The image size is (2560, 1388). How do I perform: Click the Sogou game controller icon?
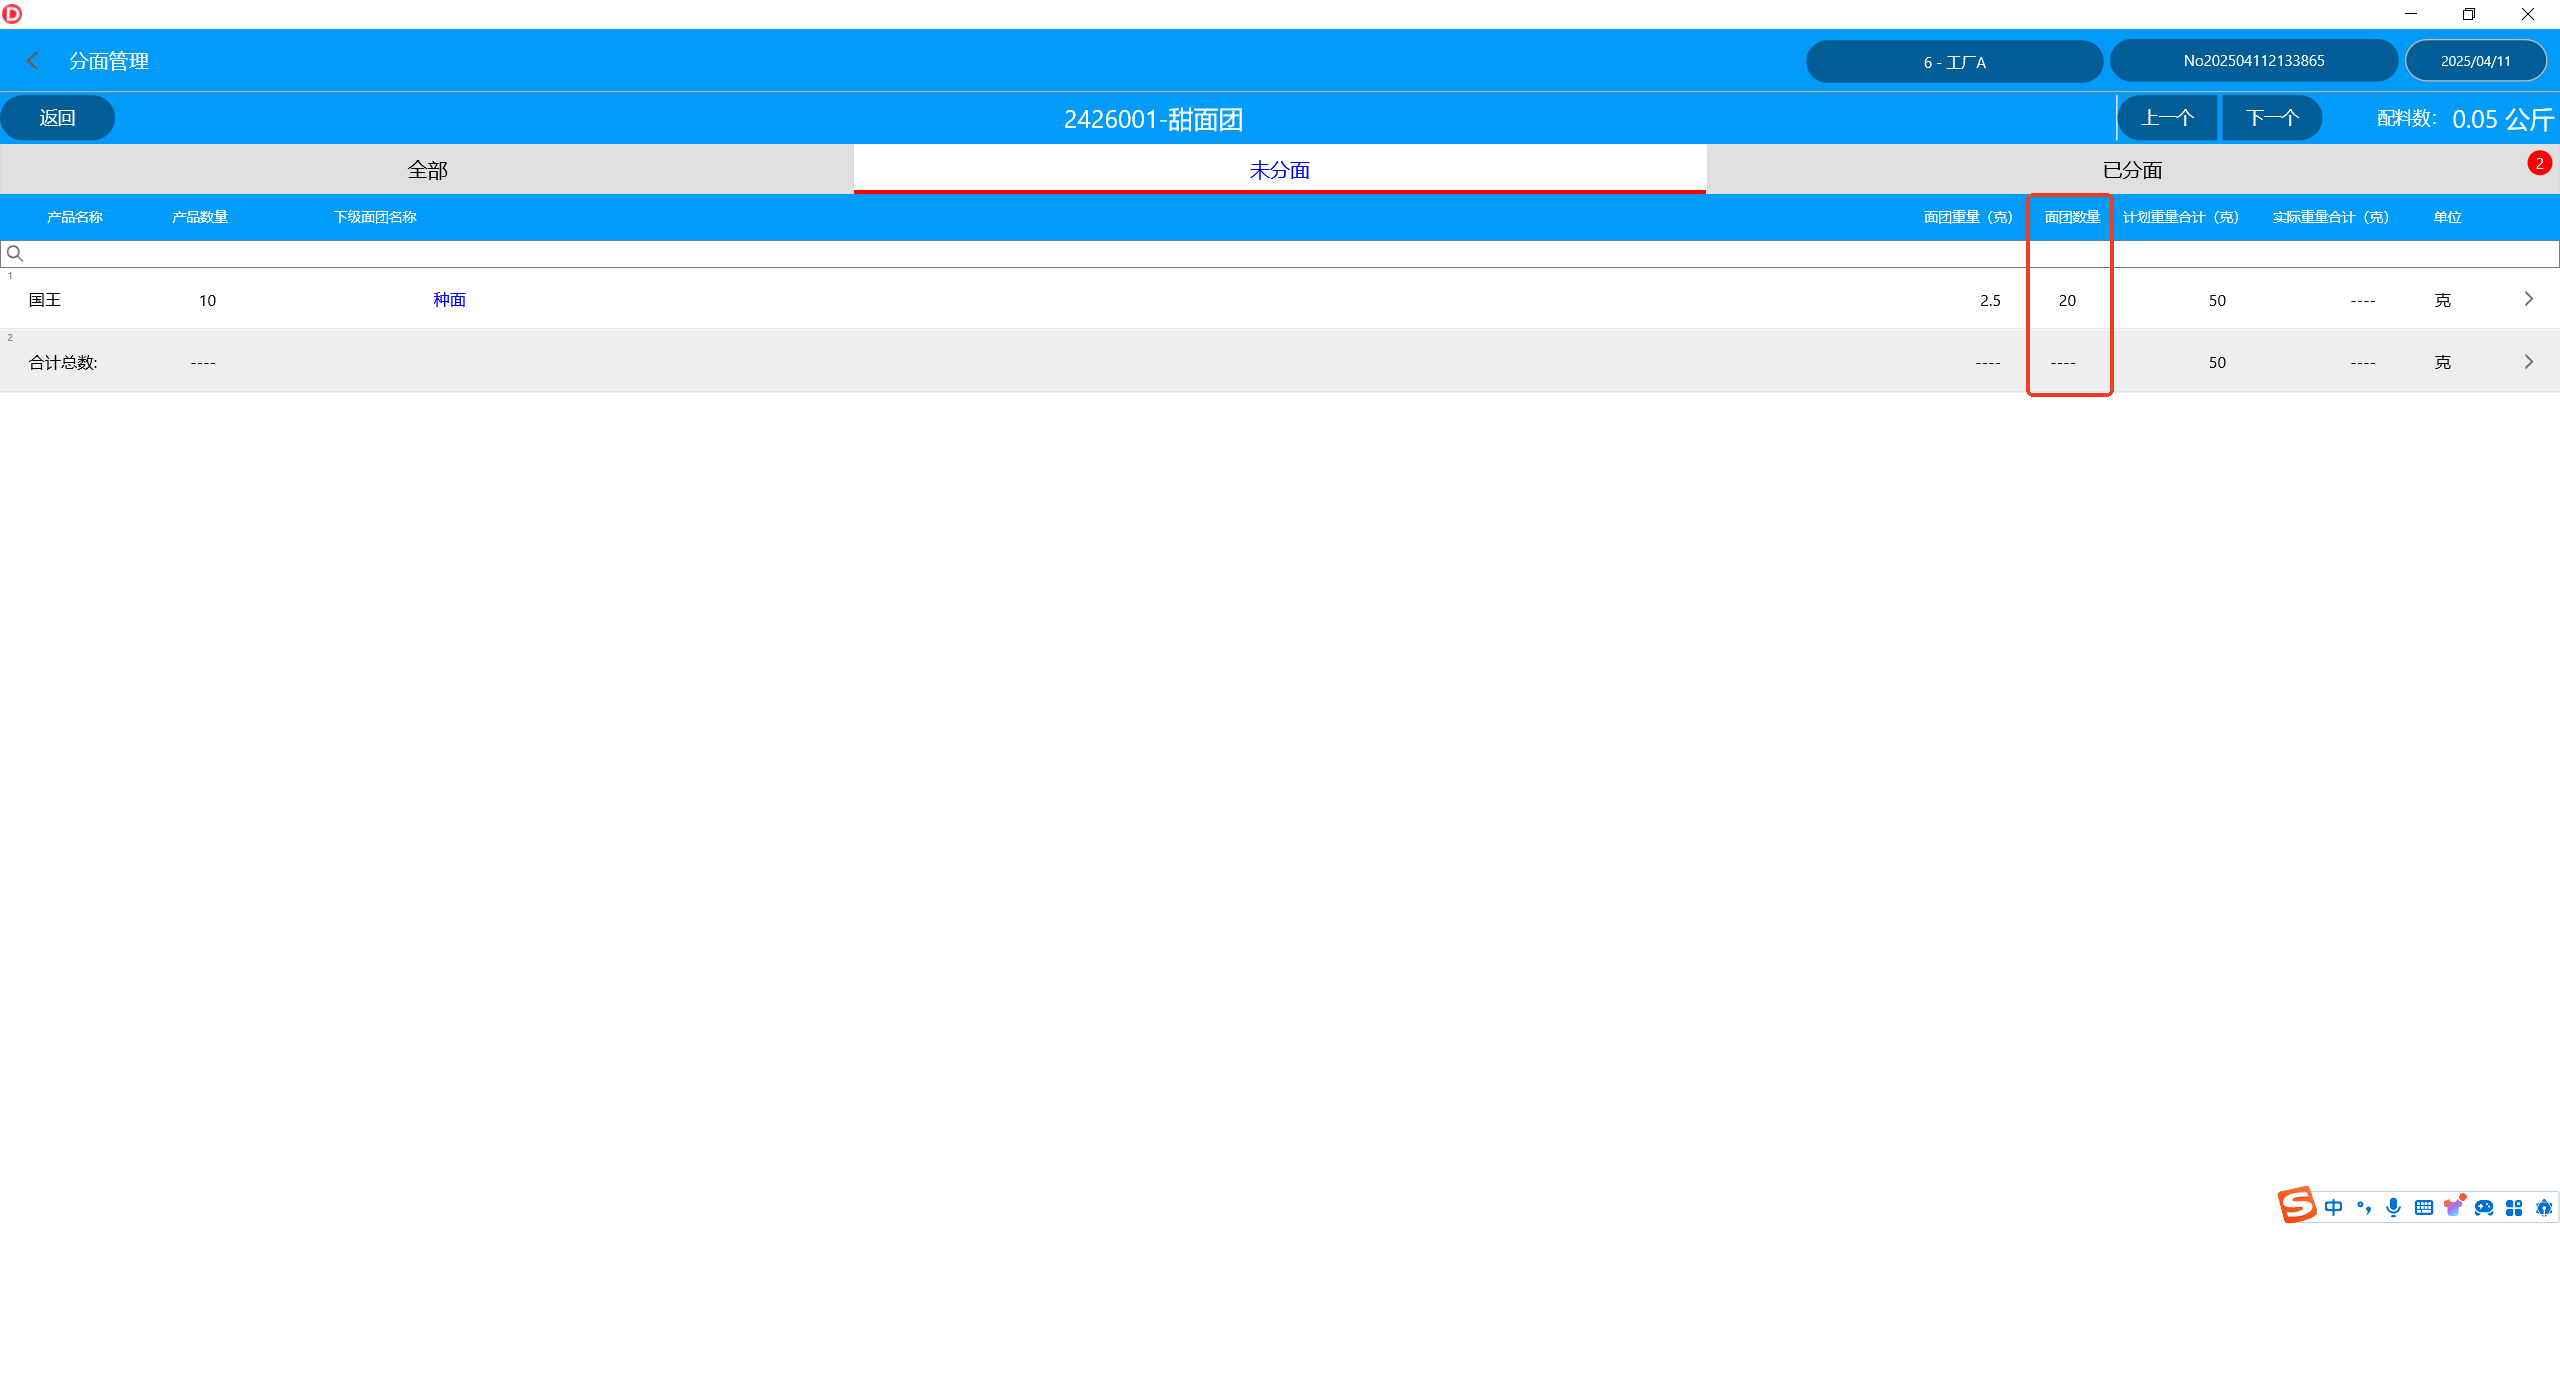pyautogui.click(x=2484, y=1208)
